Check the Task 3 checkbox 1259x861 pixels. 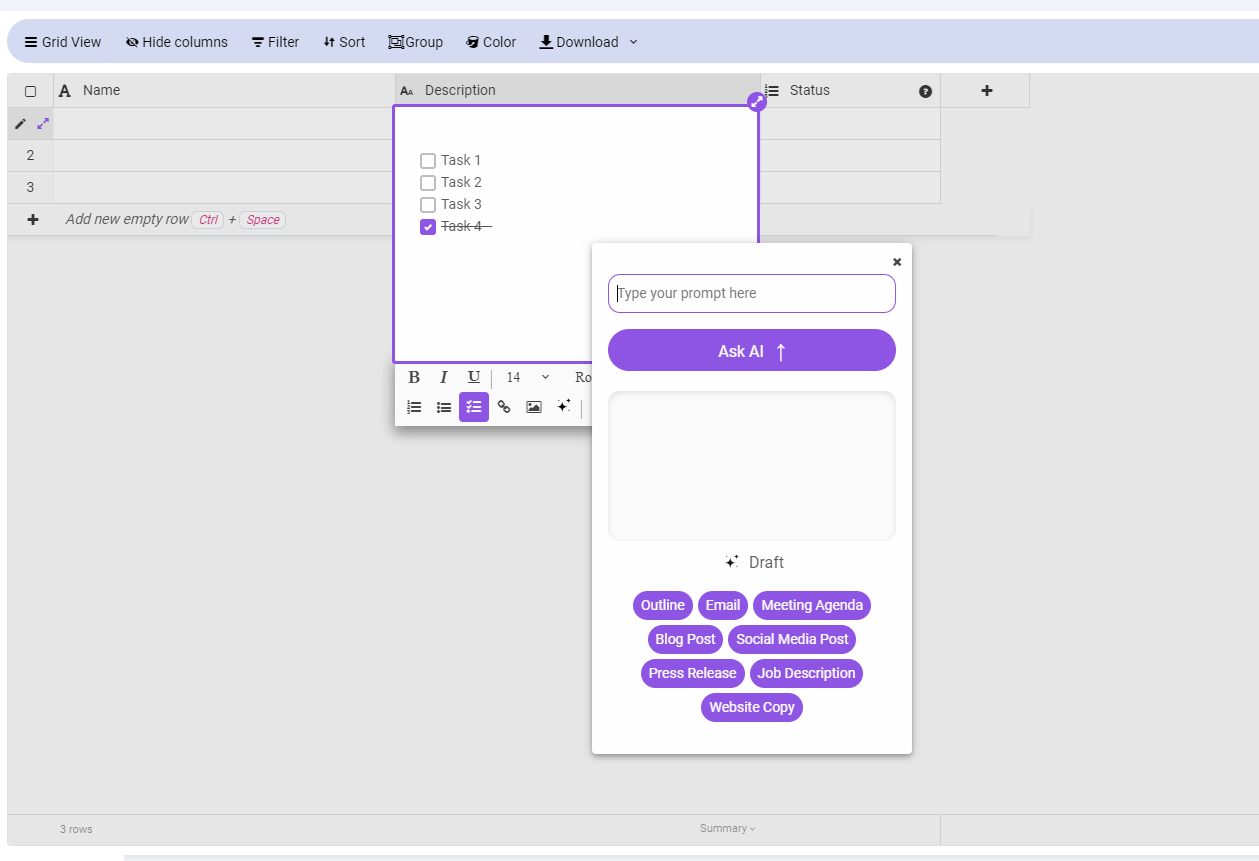[x=428, y=205]
